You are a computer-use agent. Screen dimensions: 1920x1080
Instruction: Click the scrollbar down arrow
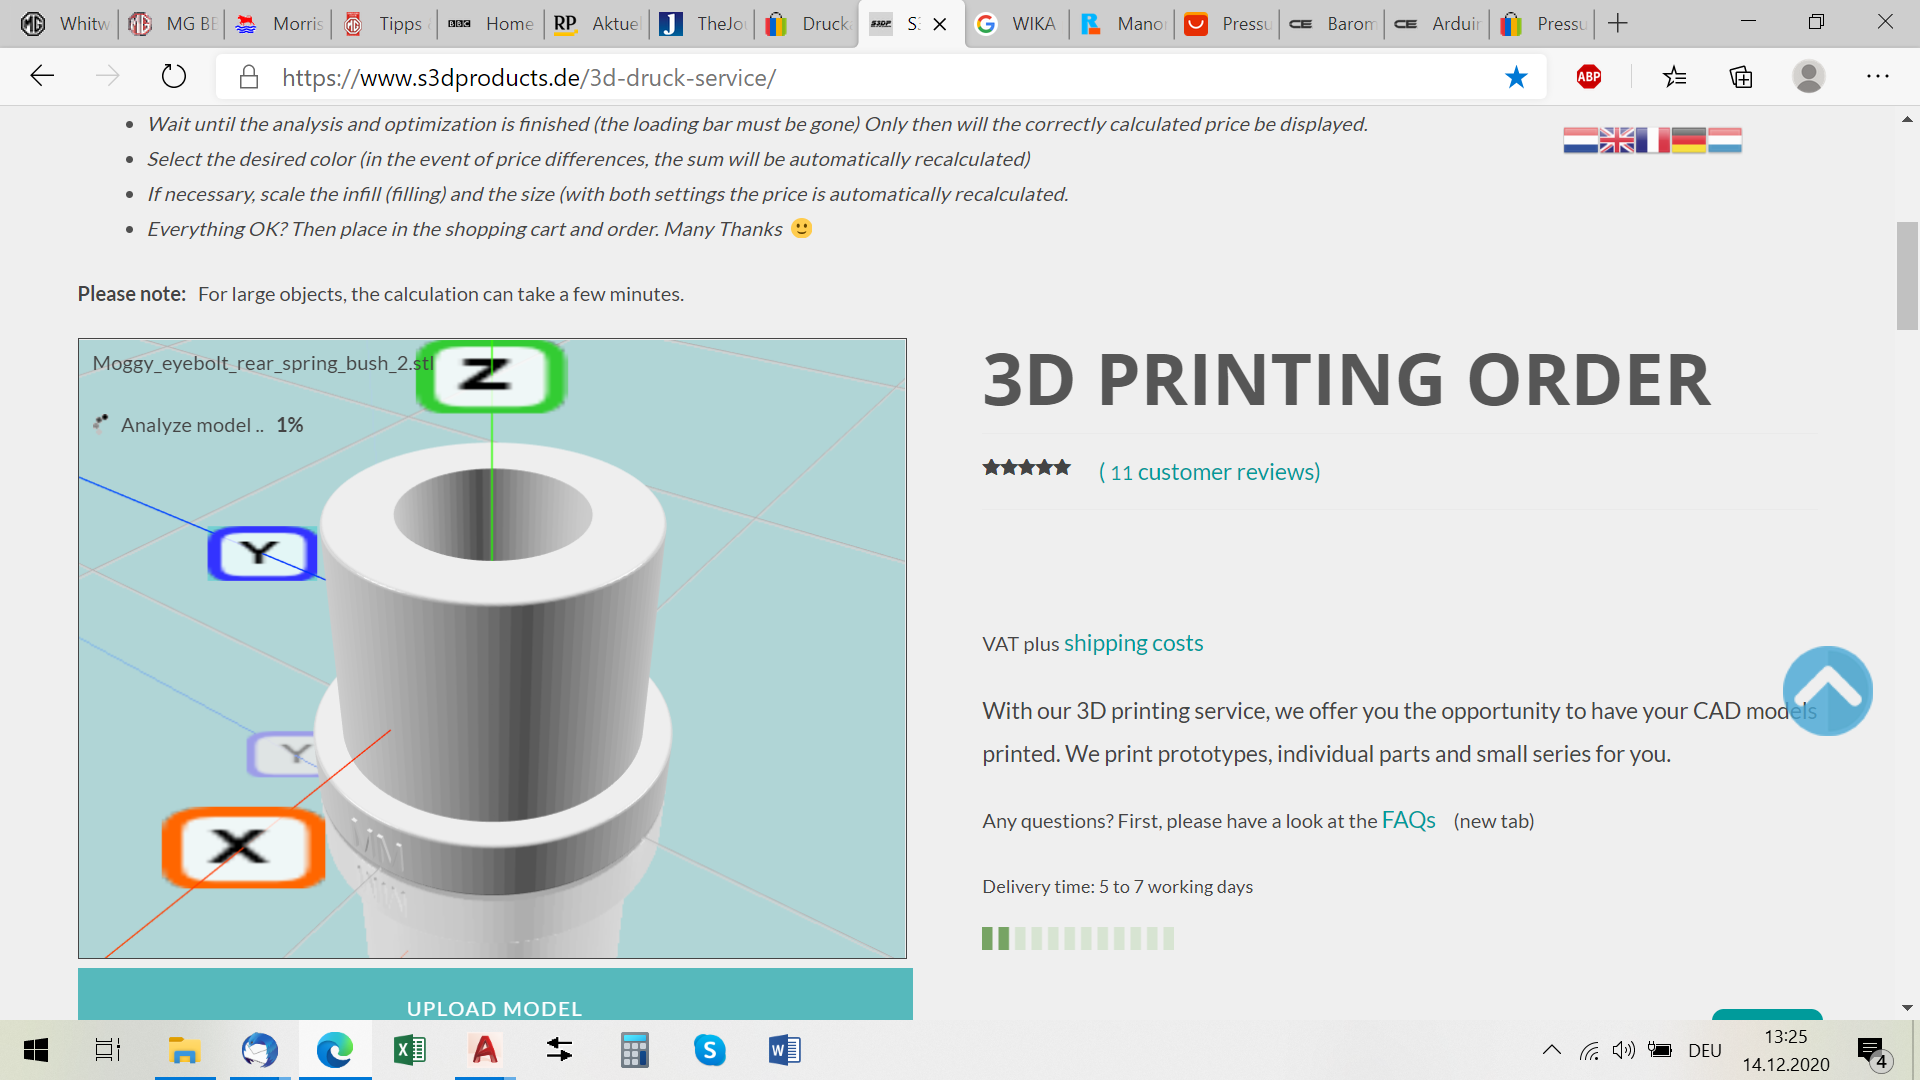1907,1008
